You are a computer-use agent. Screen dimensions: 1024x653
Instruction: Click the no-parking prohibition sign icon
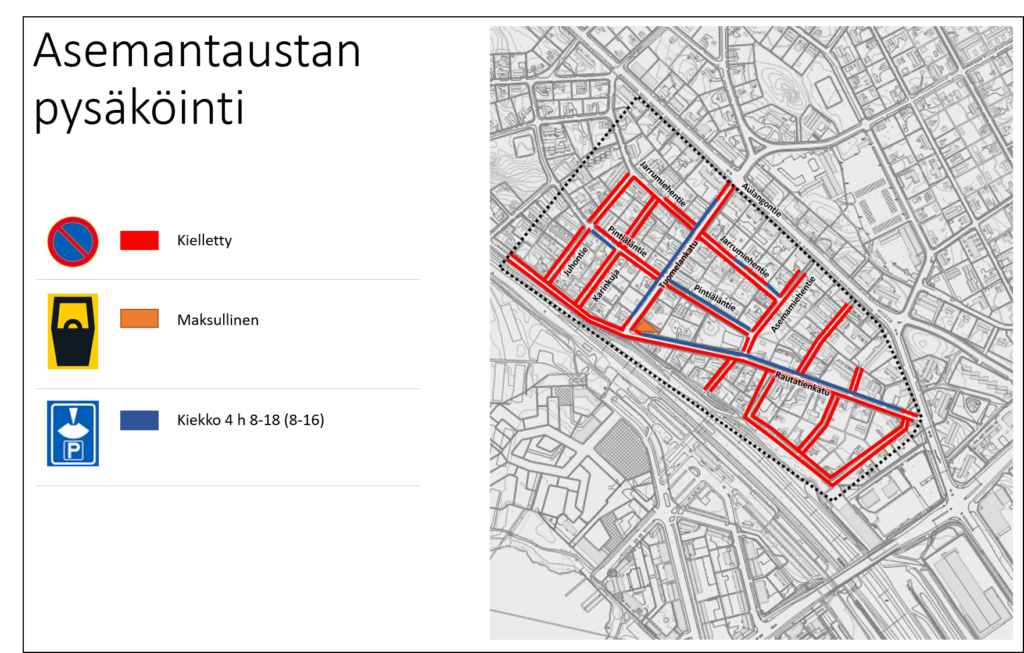[72, 241]
